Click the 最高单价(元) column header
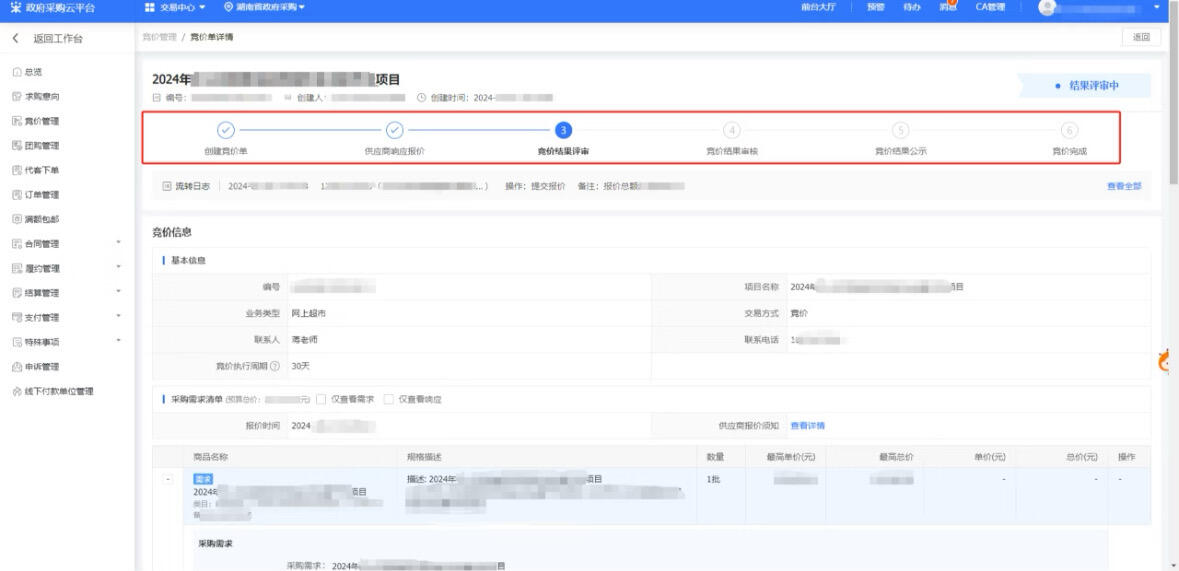1179x571 pixels. tap(790, 457)
